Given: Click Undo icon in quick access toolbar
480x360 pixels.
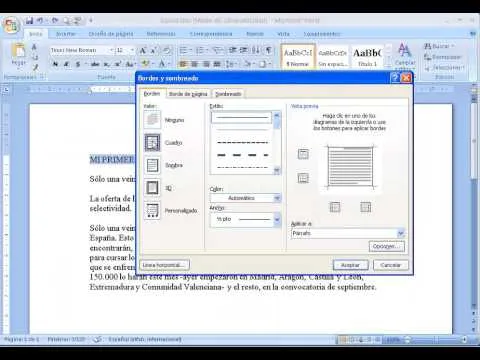Looking at the screenshot, I should [x=40, y=21].
